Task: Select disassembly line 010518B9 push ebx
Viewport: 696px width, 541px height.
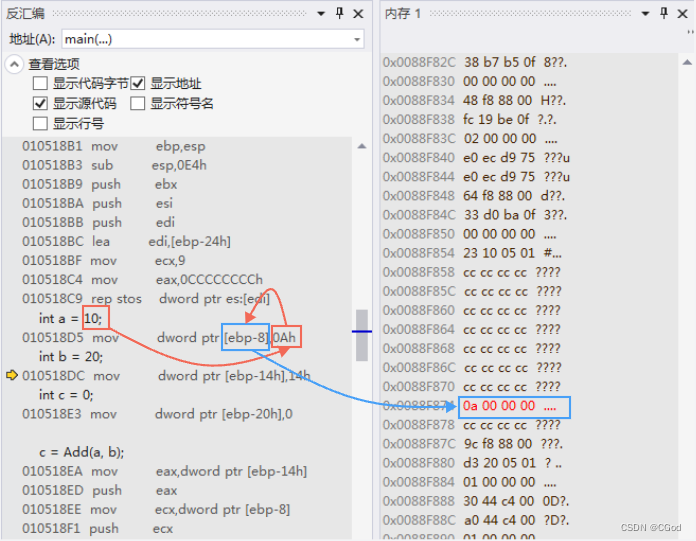Action: [x=100, y=184]
